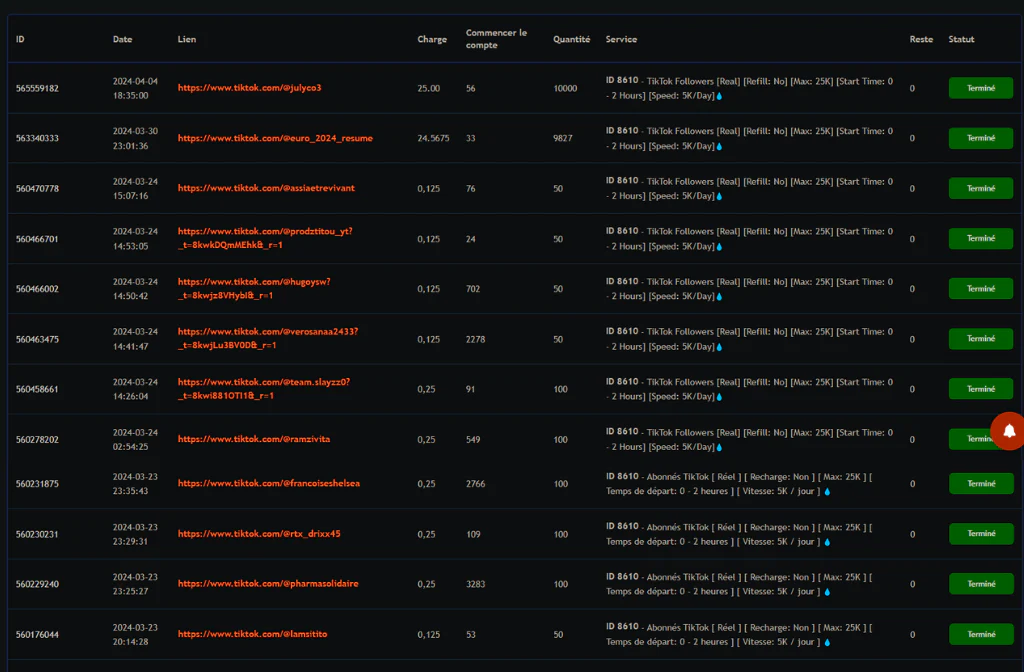
Task: Click water drop icon in order 560470778 row
Action: coord(719,196)
